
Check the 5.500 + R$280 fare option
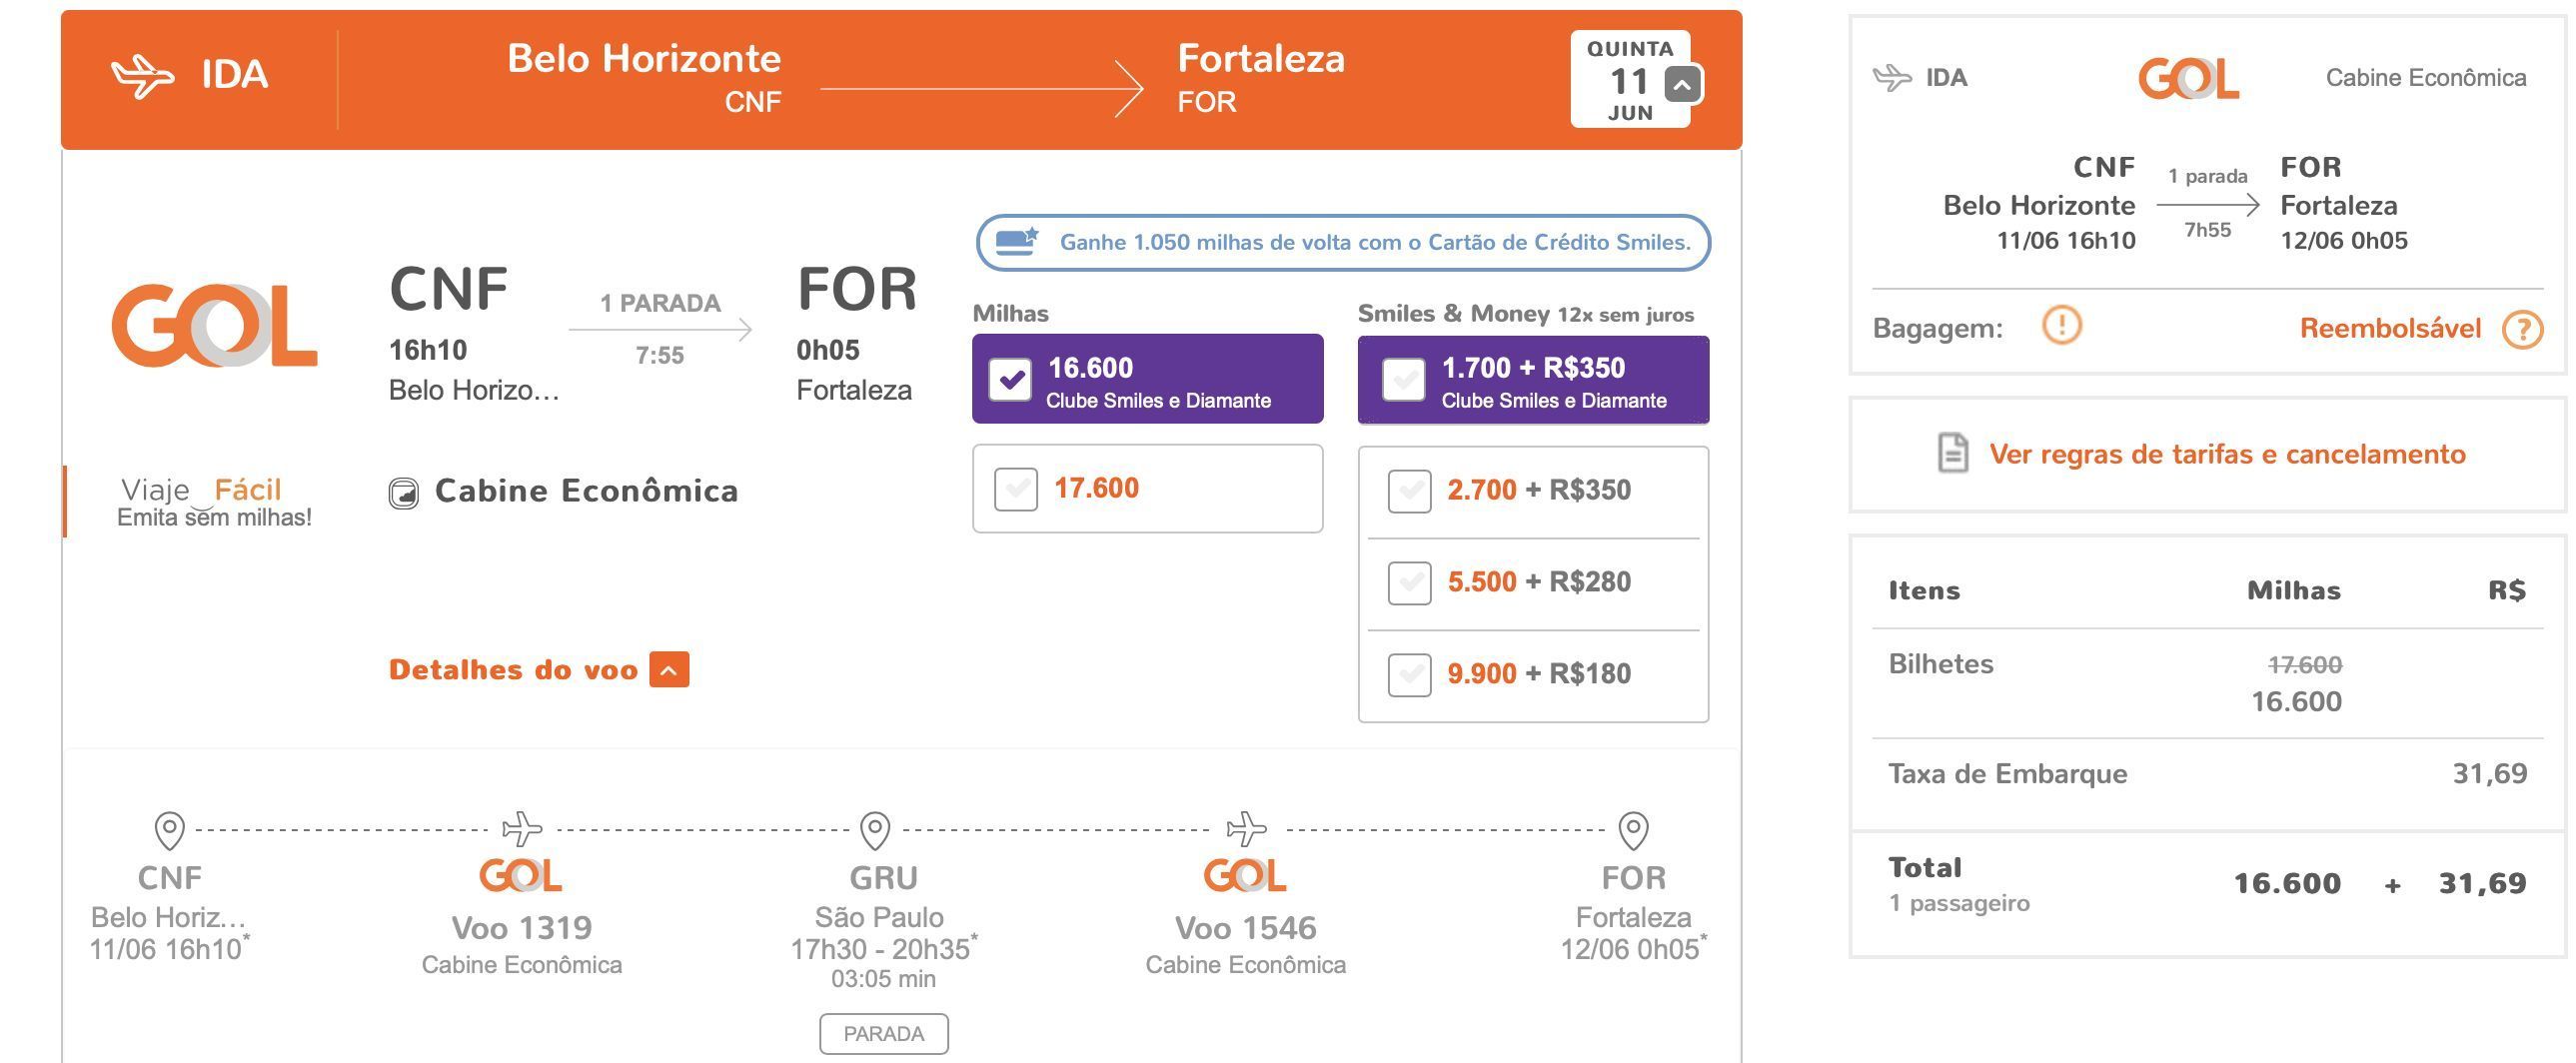(x=1409, y=583)
